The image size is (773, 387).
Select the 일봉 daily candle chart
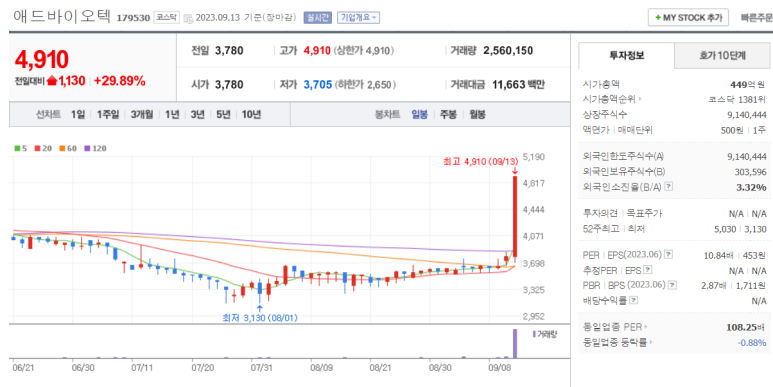420,114
